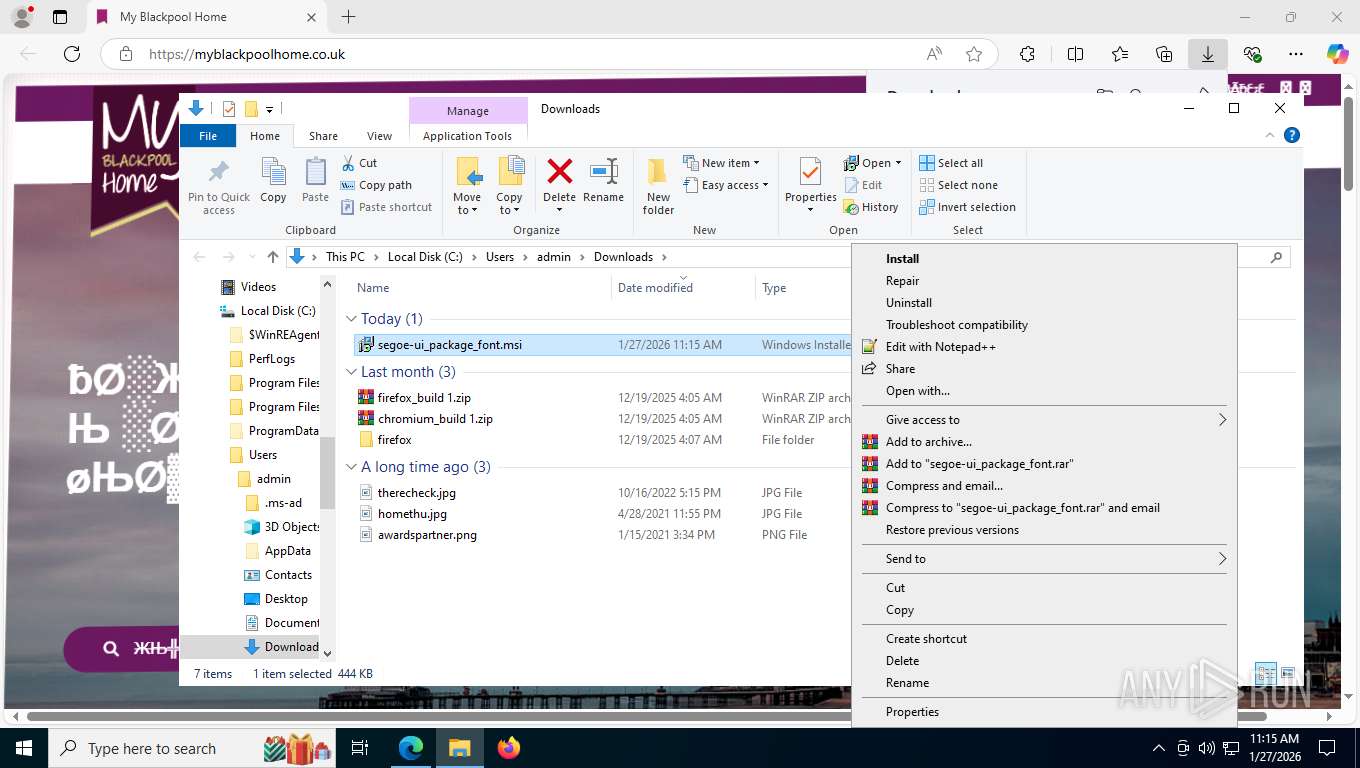Click Edge refresh page icon

pyautogui.click(x=72, y=54)
